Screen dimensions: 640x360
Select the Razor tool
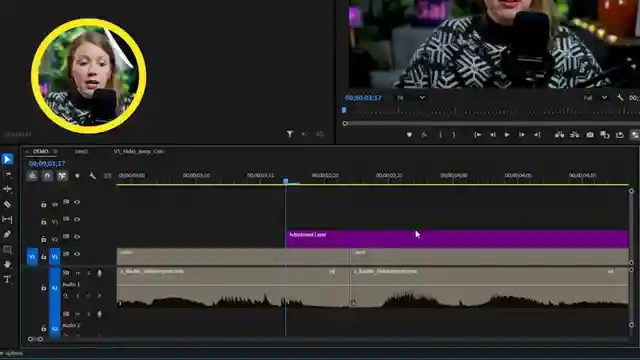pos(7,204)
